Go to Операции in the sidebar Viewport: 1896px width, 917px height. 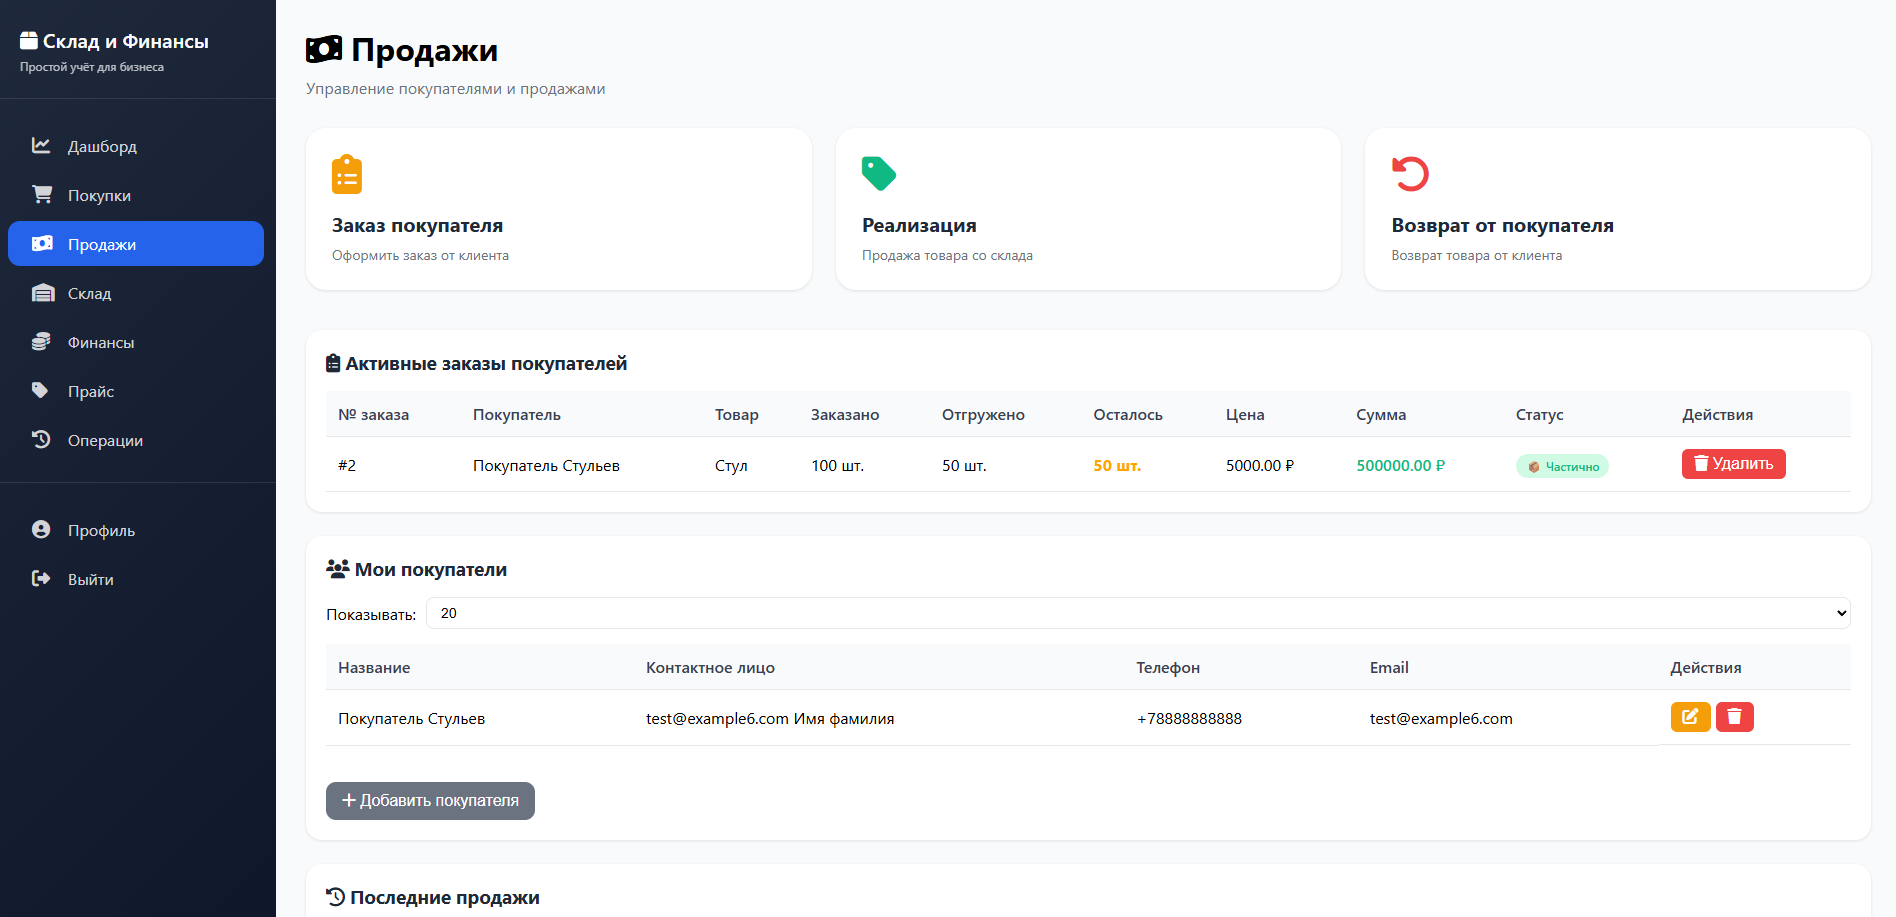(105, 440)
